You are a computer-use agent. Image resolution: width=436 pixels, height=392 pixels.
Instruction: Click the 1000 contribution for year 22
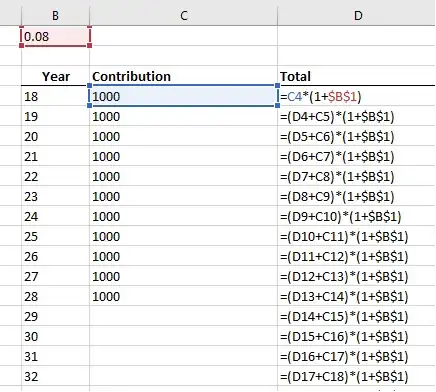(184, 176)
